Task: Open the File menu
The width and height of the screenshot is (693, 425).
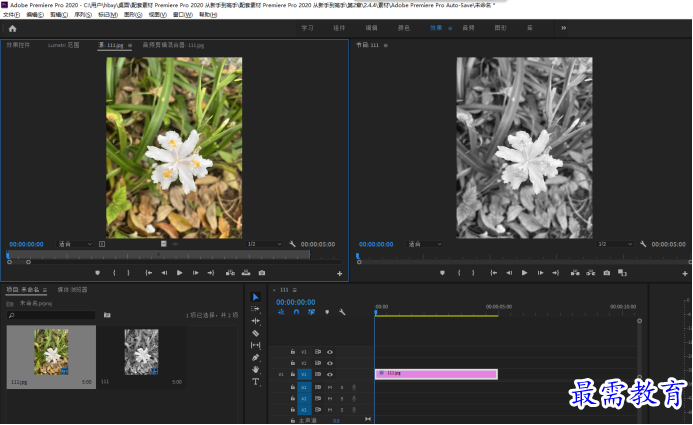Action: (11, 15)
